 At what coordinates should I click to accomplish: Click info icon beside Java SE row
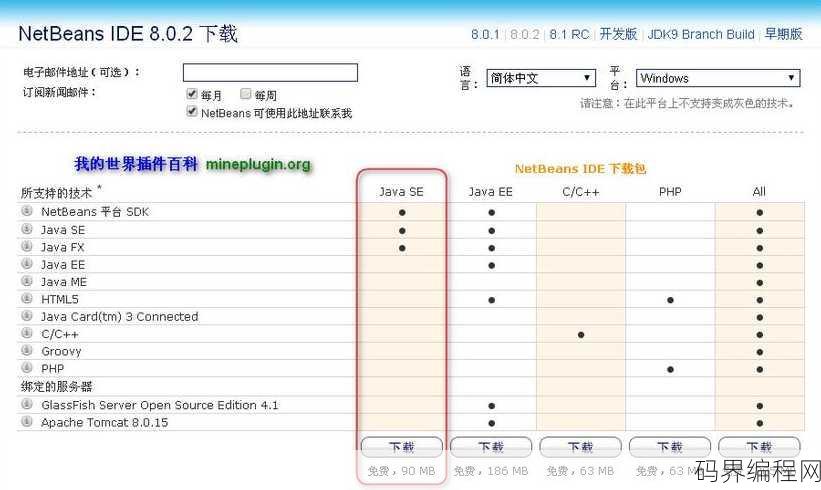27,229
